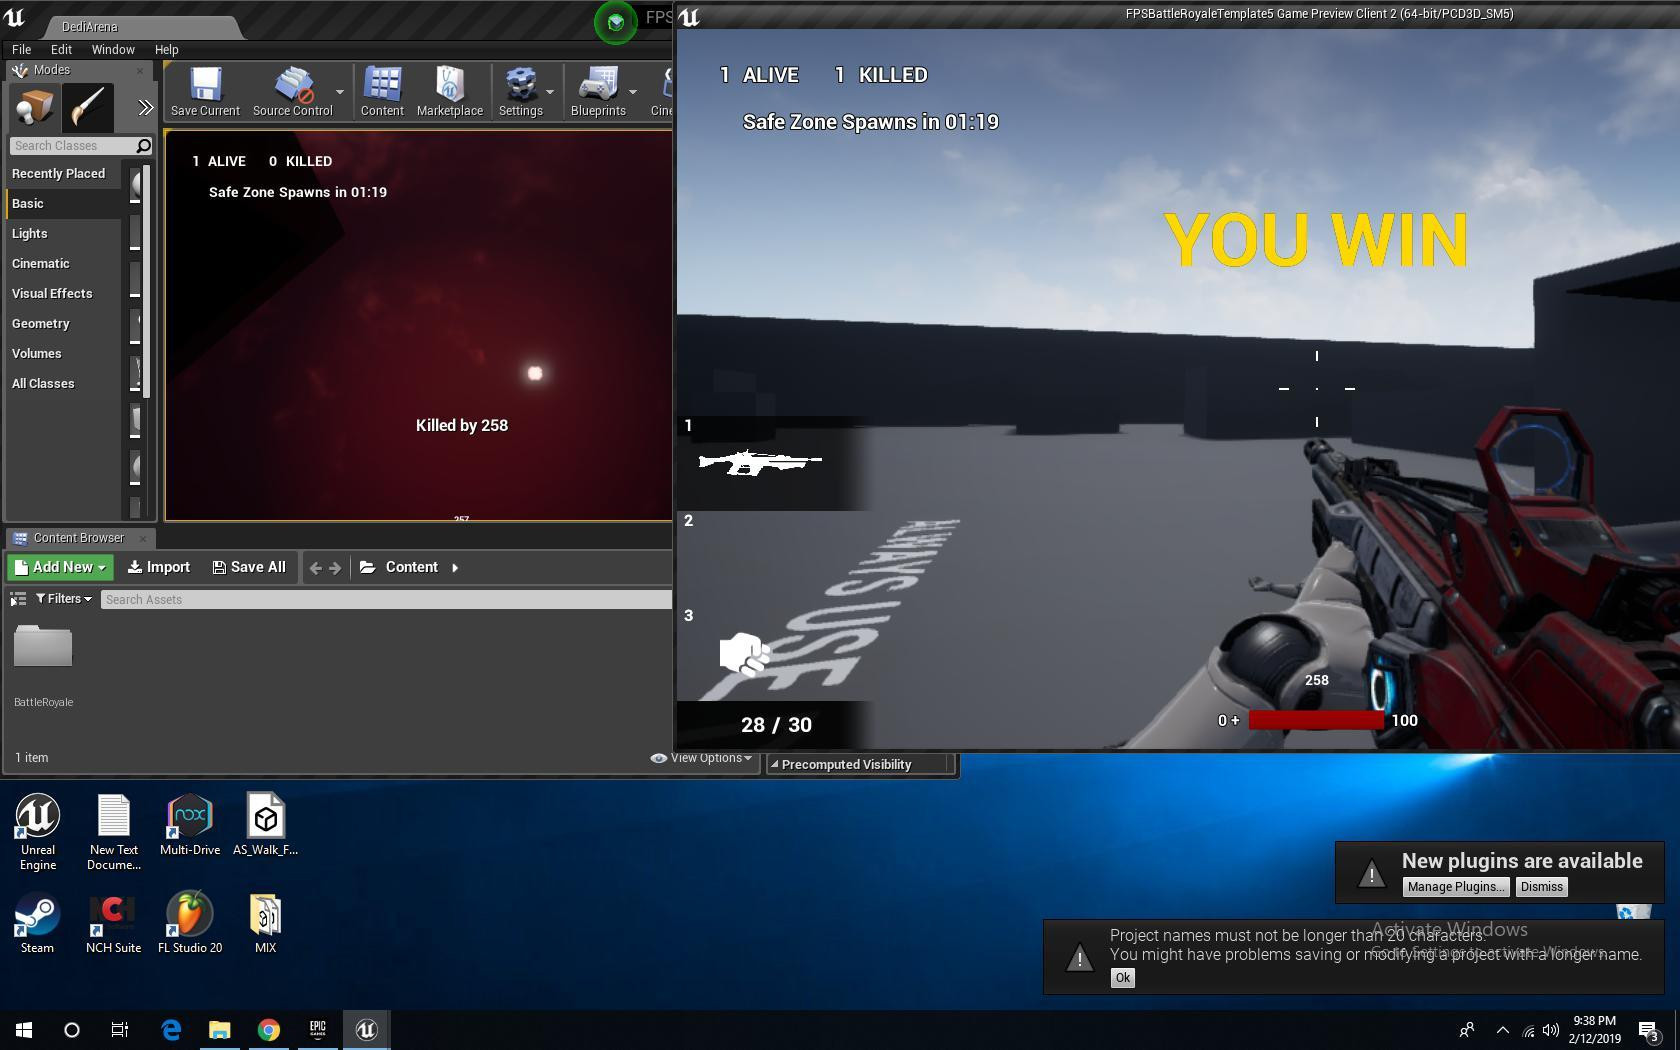
Task: Click the Settings gear toolbar icon
Action: coord(520,91)
